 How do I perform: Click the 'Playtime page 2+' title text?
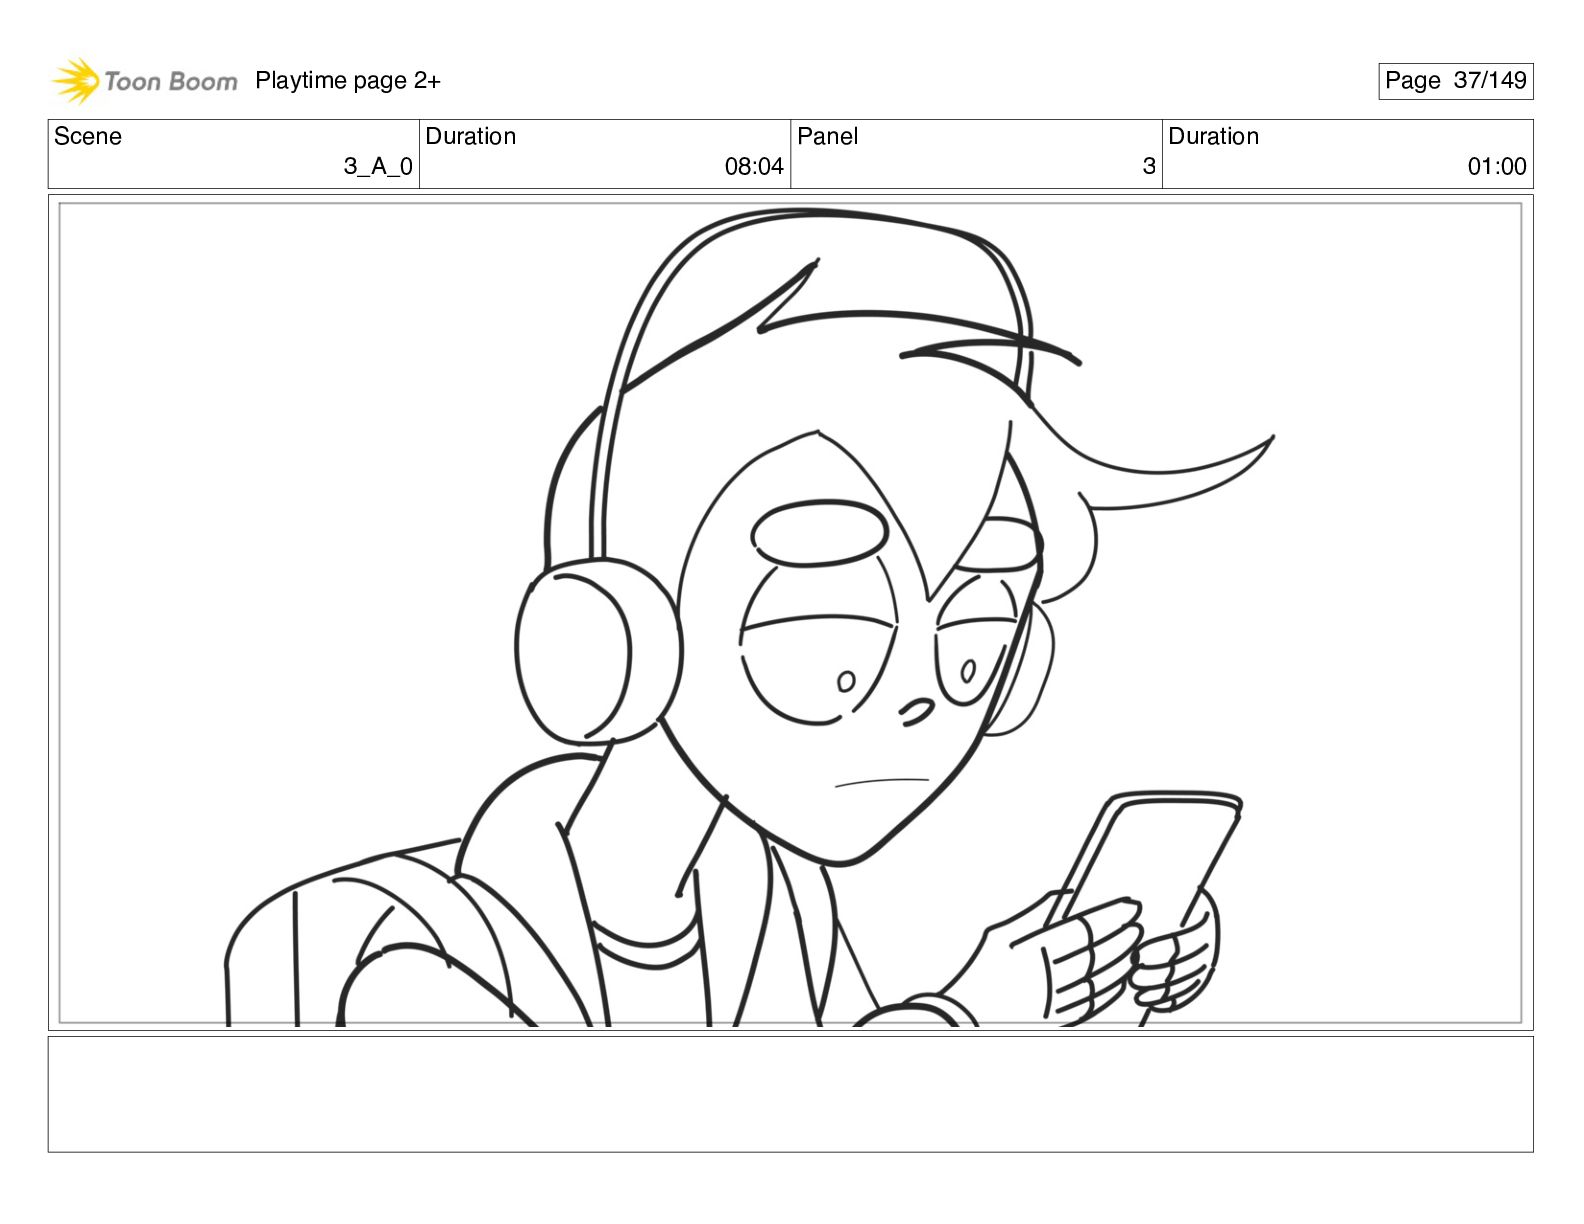(347, 81)
